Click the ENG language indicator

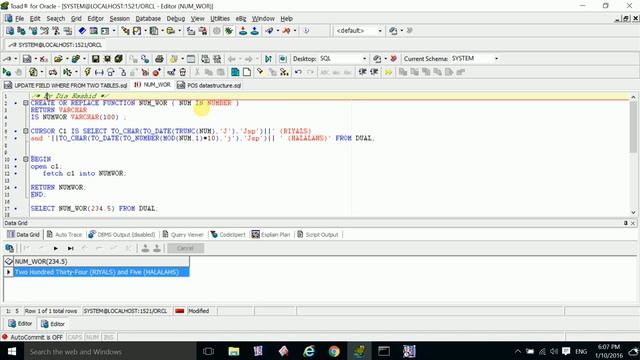581,351
